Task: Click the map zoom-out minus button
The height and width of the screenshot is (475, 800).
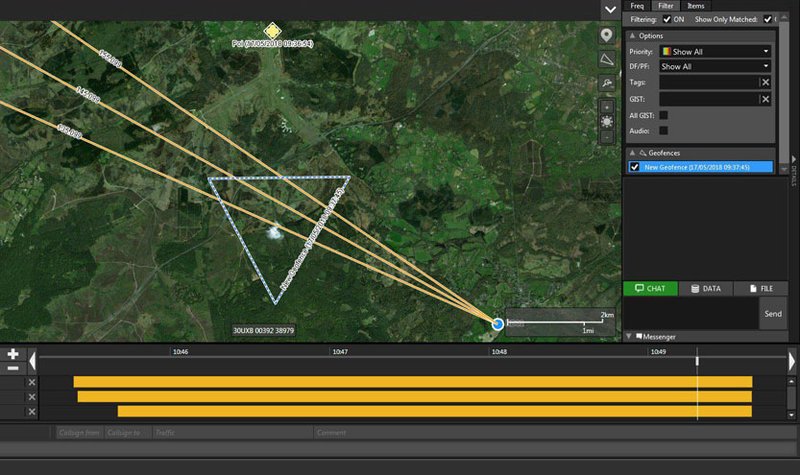Action: [607, 136]
